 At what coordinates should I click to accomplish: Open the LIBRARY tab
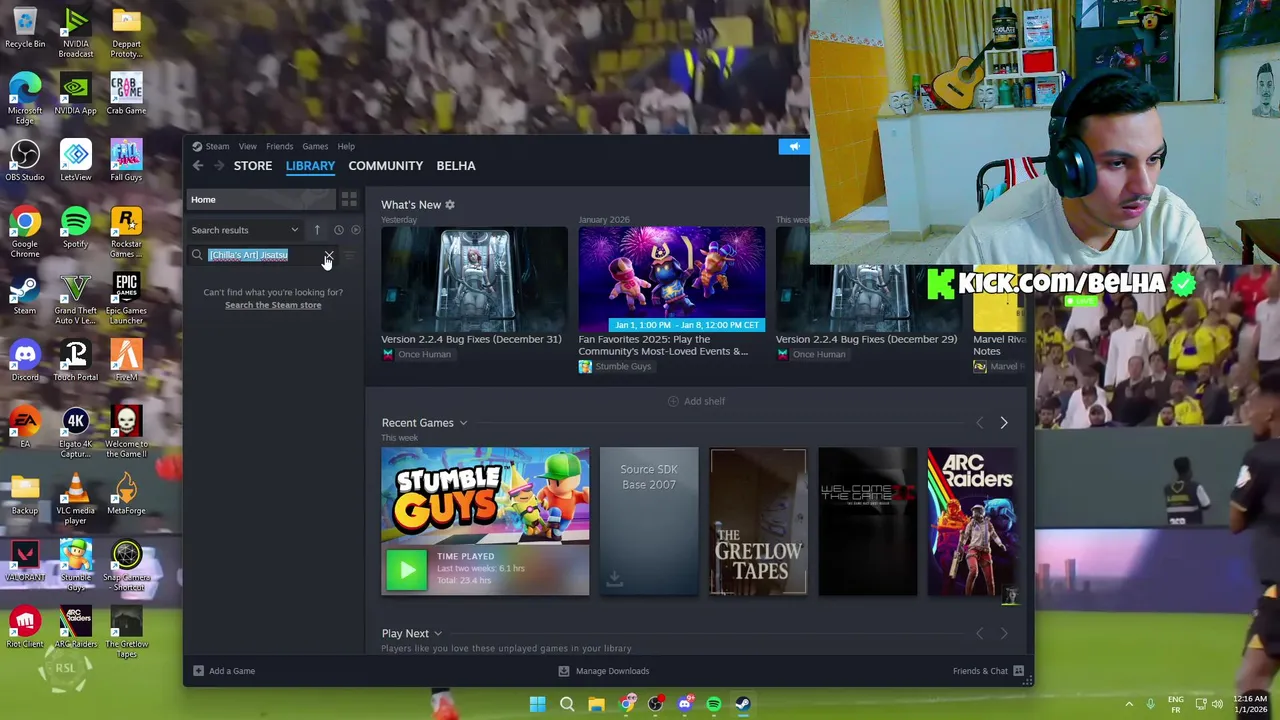point(310,166)
